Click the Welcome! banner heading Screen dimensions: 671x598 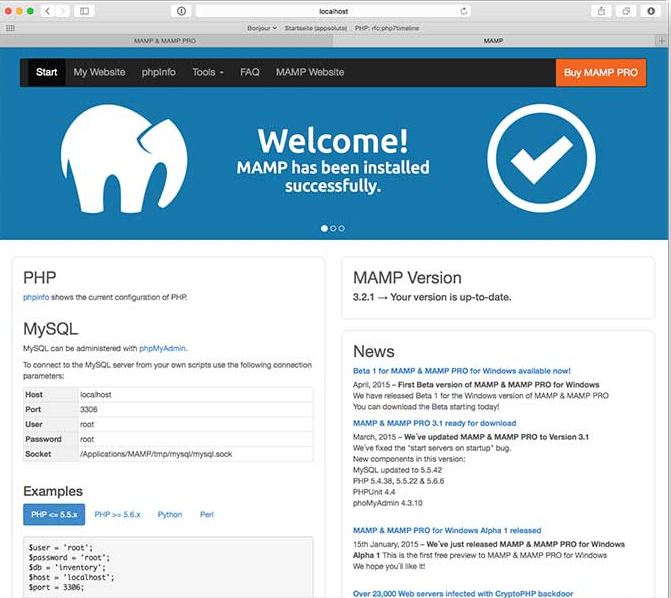click(333, 141)
